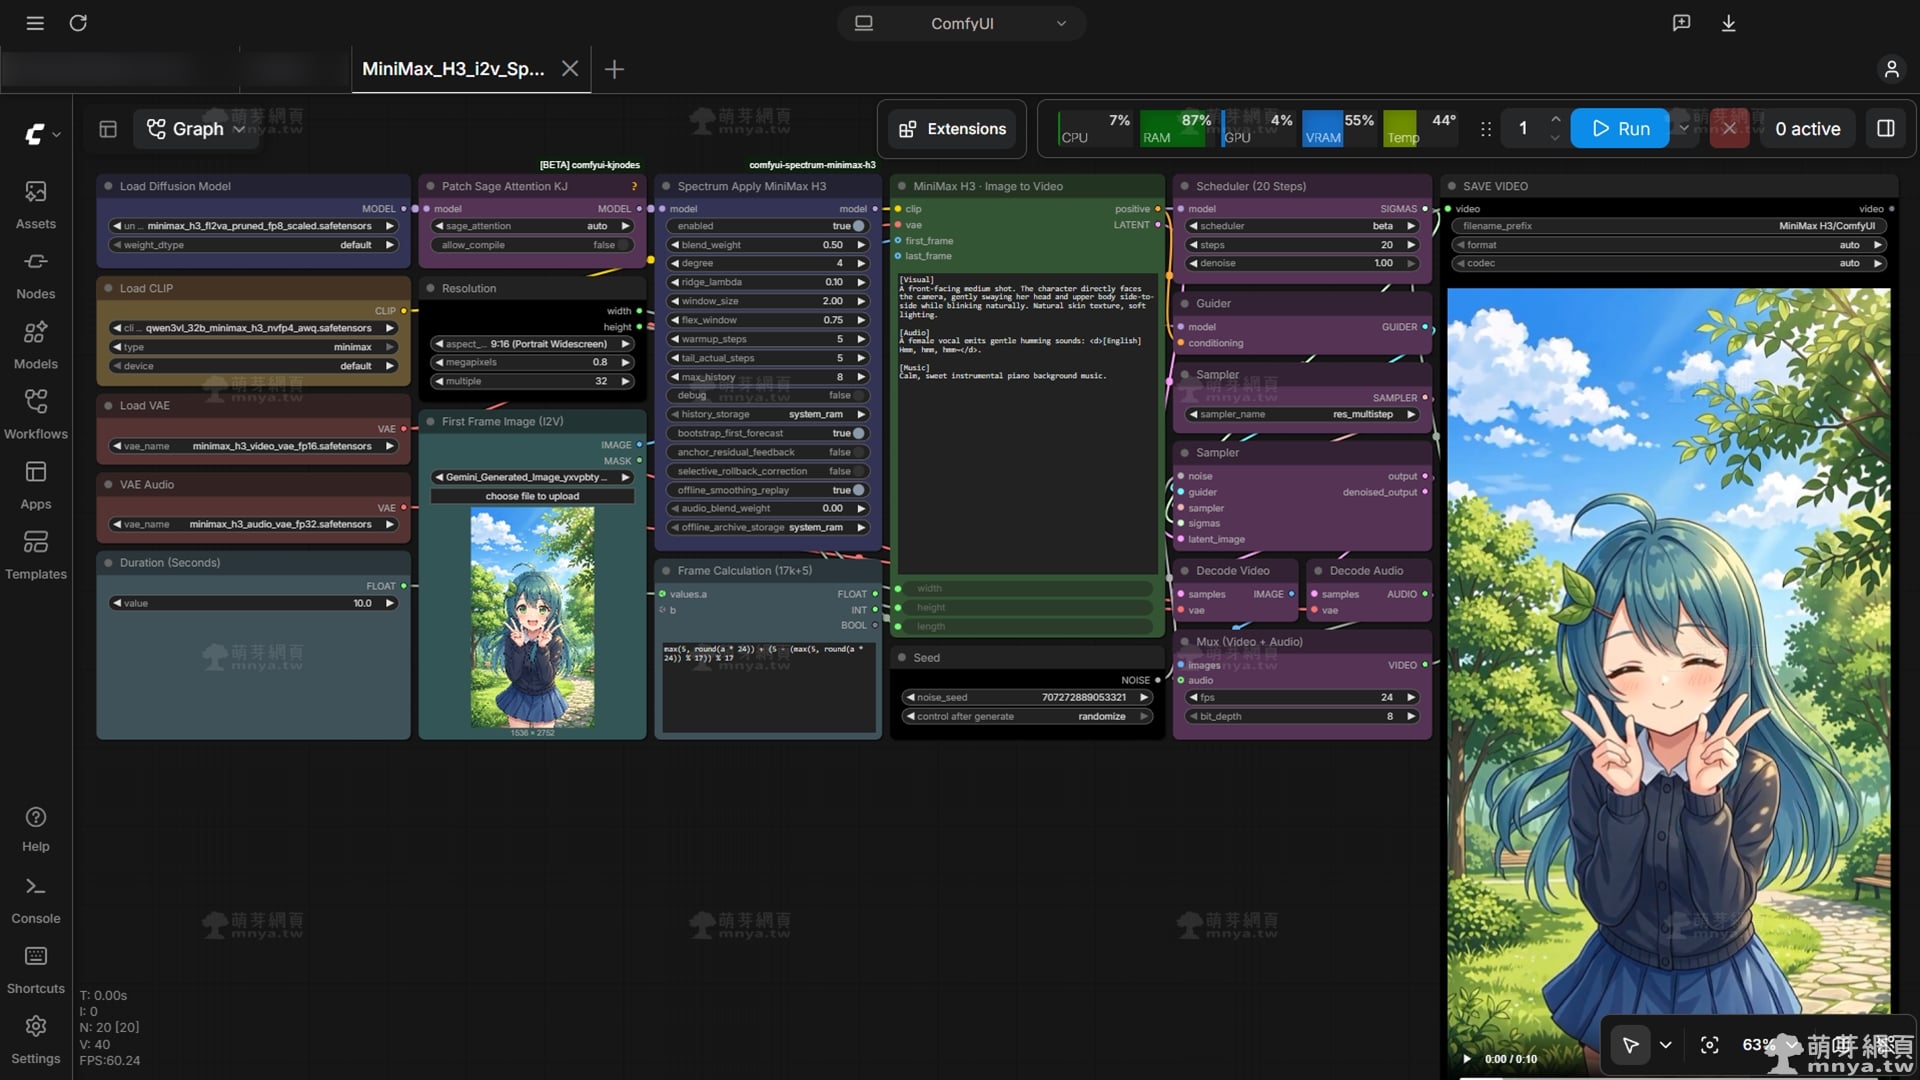Open the ComfyUI dropdown in the title bar
Screen dimensions: 1920x1080
click(962, 23)
